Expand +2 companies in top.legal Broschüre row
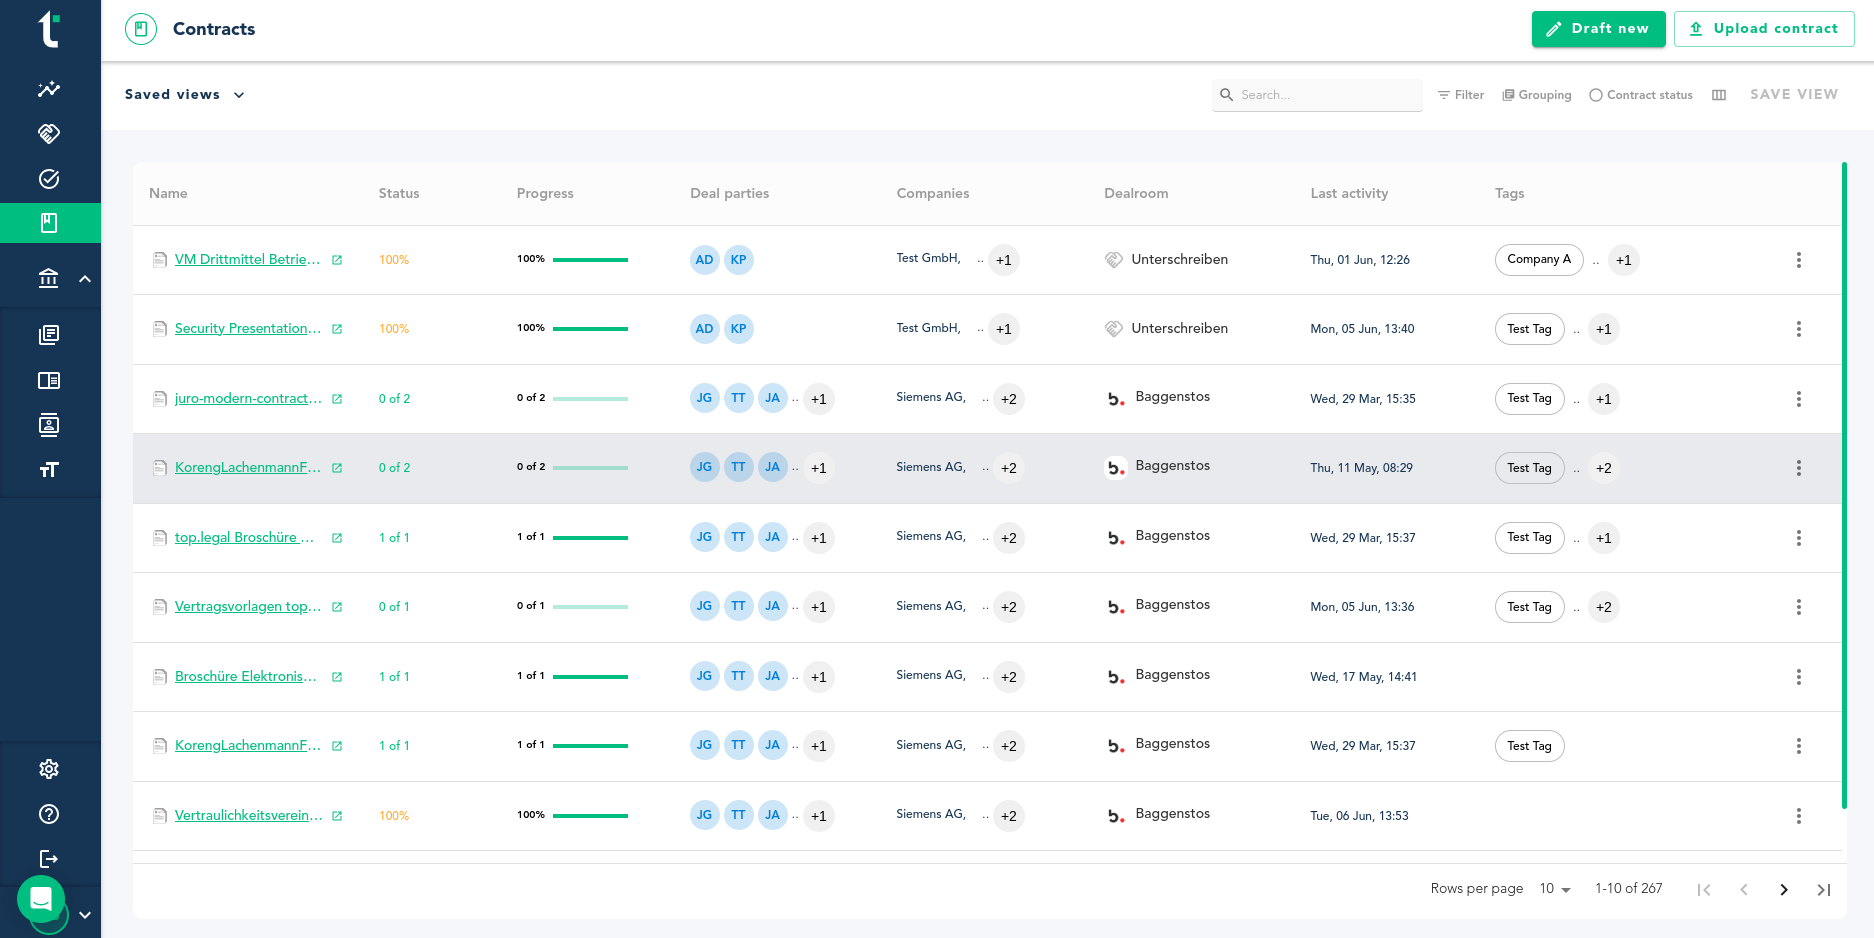1874x938 pixels. coord(1008,538)
